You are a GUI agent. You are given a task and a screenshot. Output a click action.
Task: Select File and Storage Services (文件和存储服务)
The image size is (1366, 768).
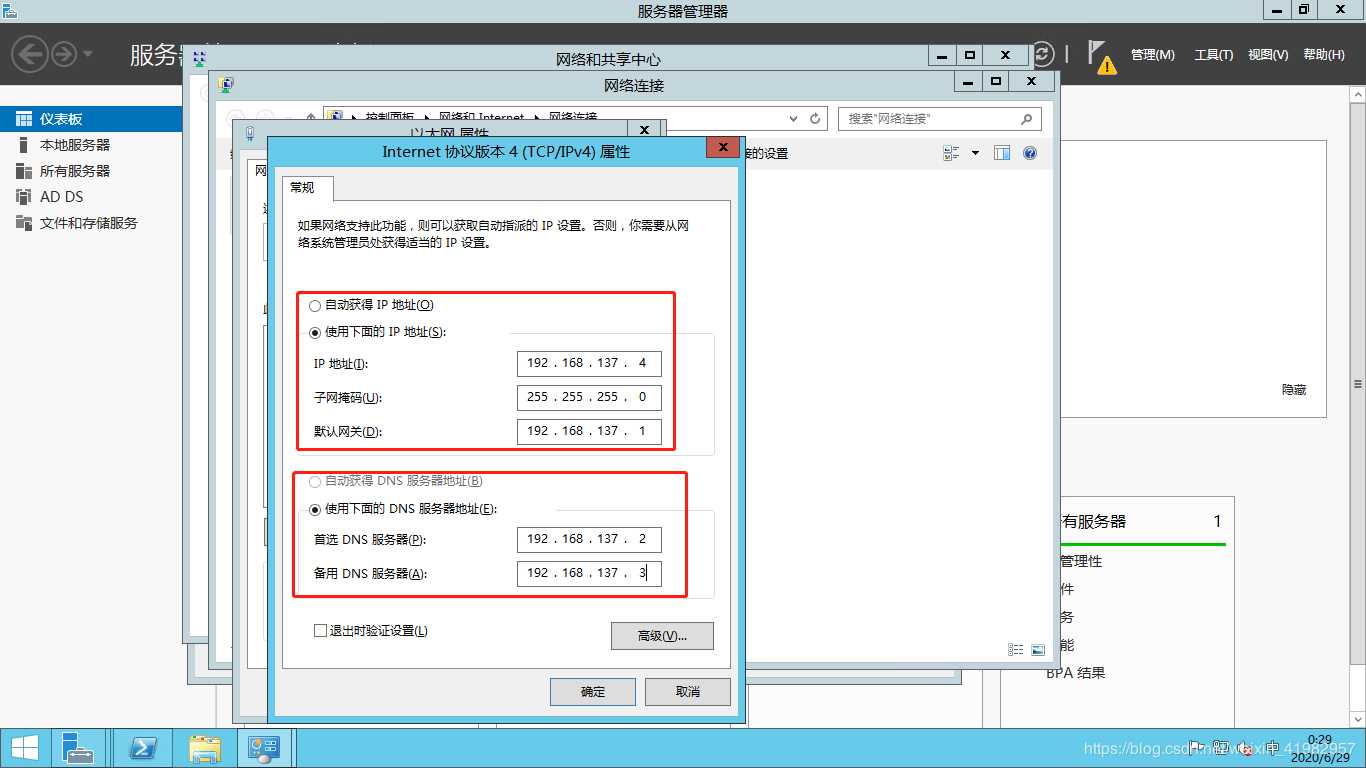91,223
